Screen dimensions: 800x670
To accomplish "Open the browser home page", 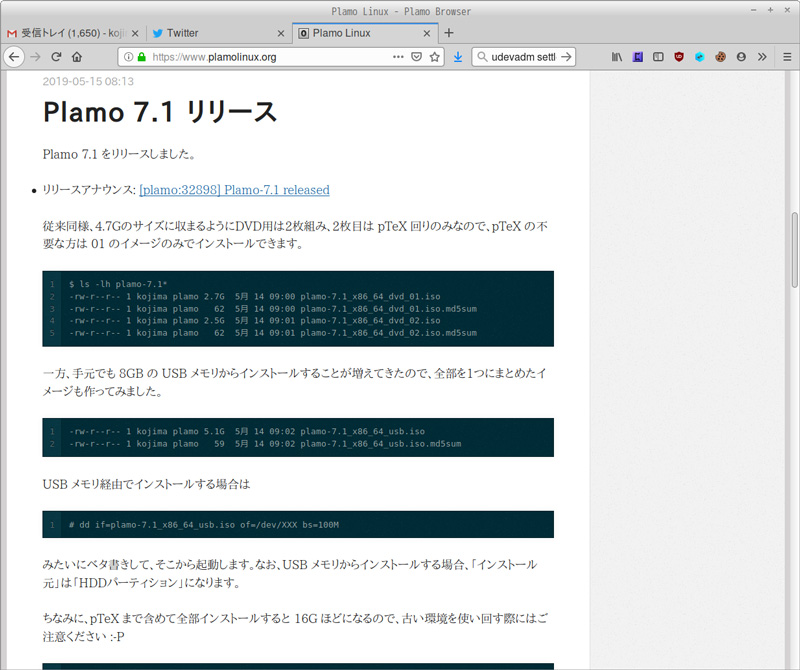I will [x=77, y=57].
